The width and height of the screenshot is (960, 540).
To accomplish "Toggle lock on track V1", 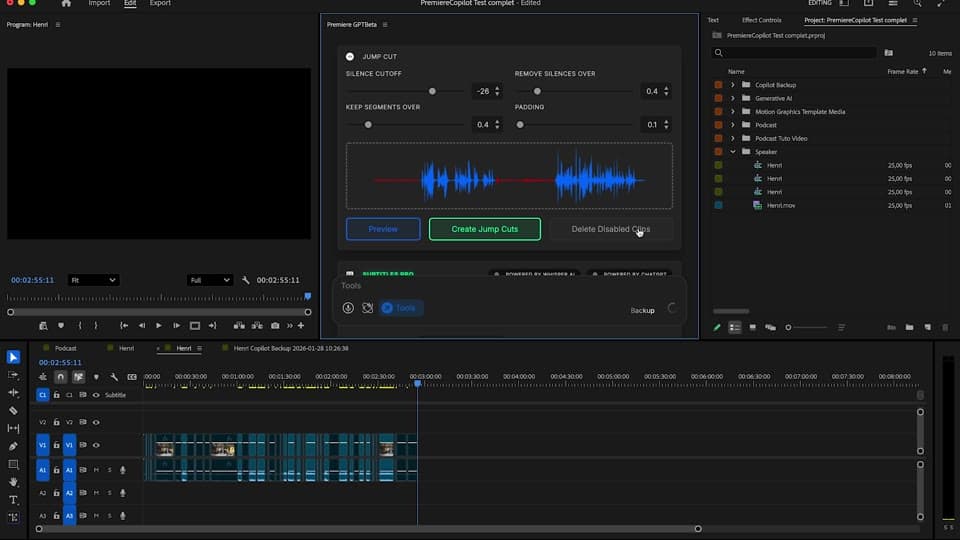I will (x=56, y=445).
